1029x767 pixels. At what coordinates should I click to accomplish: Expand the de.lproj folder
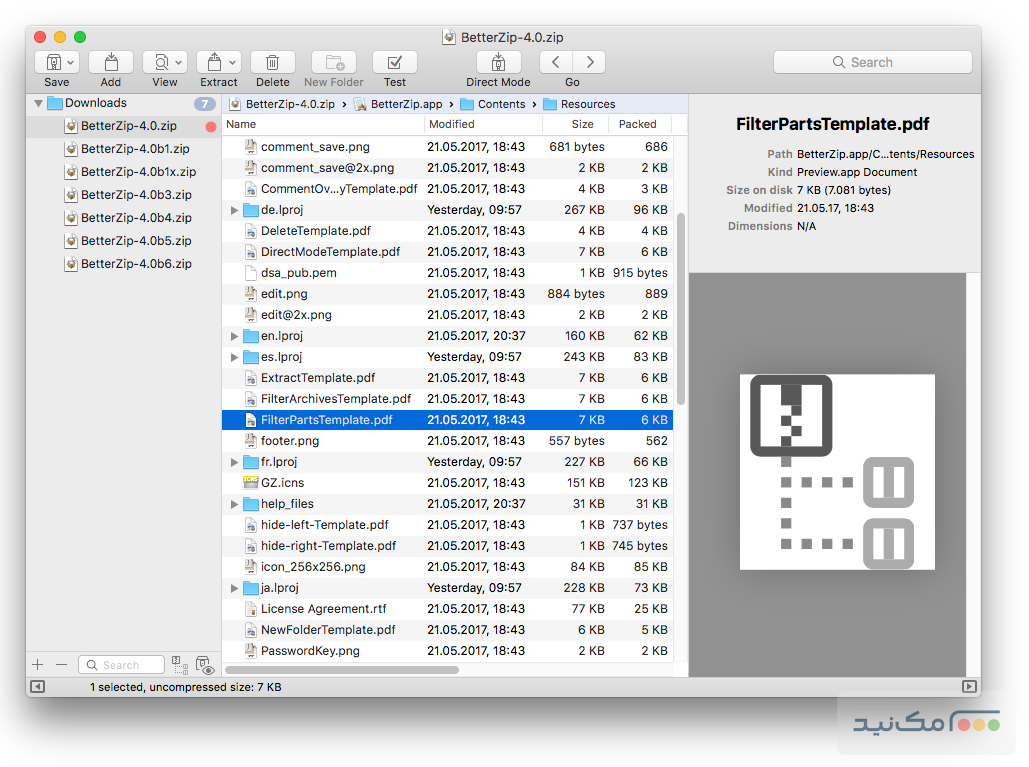point(235,210)
